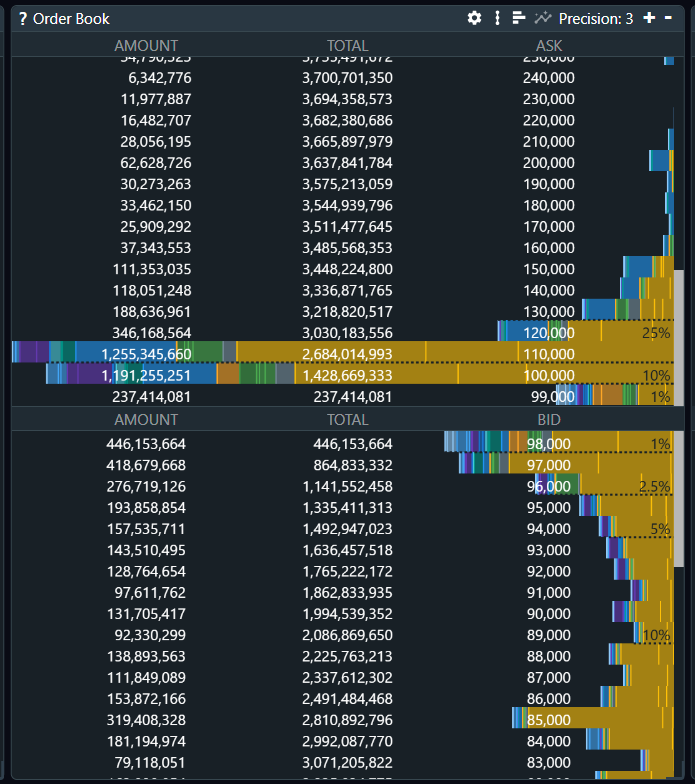Select the ask price 230,000
Screen dimensions: 695x784
tap(548, 99)
